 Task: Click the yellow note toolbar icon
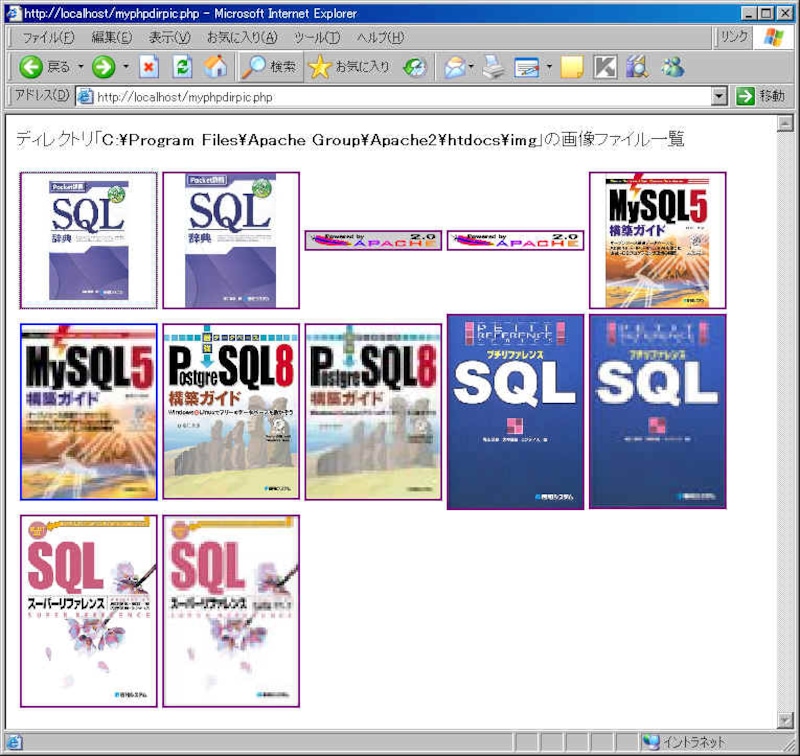coord(571,67)
